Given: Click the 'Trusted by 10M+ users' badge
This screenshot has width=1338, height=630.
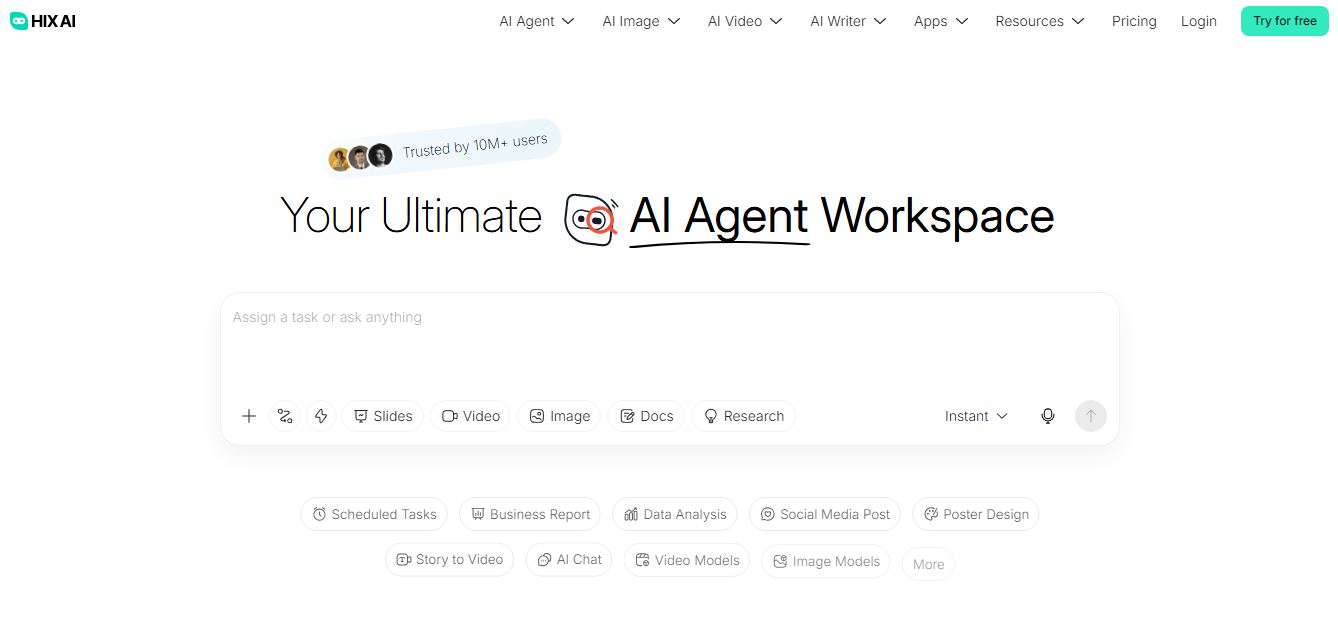Looking at the screenshot, I should (x=444, y=148).
